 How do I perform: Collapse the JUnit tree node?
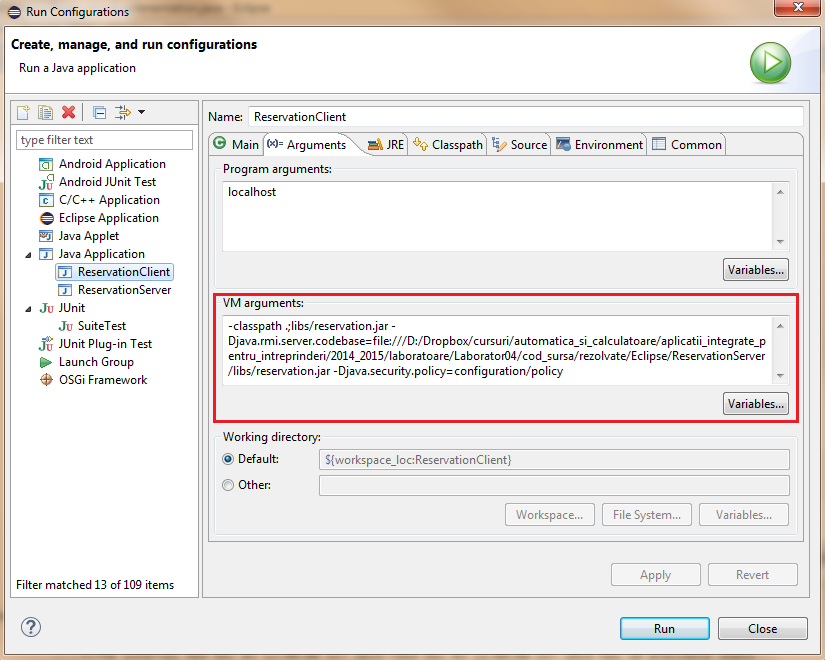click(x=28, y=309)
